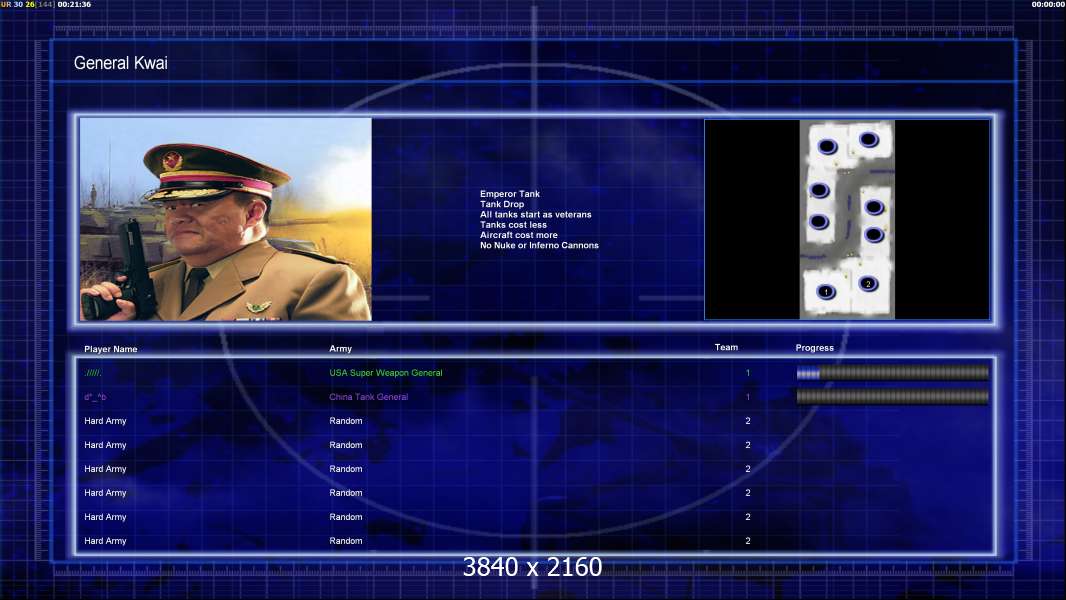Screen dimensions: 1066x600
Task: Click "No Nuke or Inferno Cannons" text
Action: click(x=539, y=245)
